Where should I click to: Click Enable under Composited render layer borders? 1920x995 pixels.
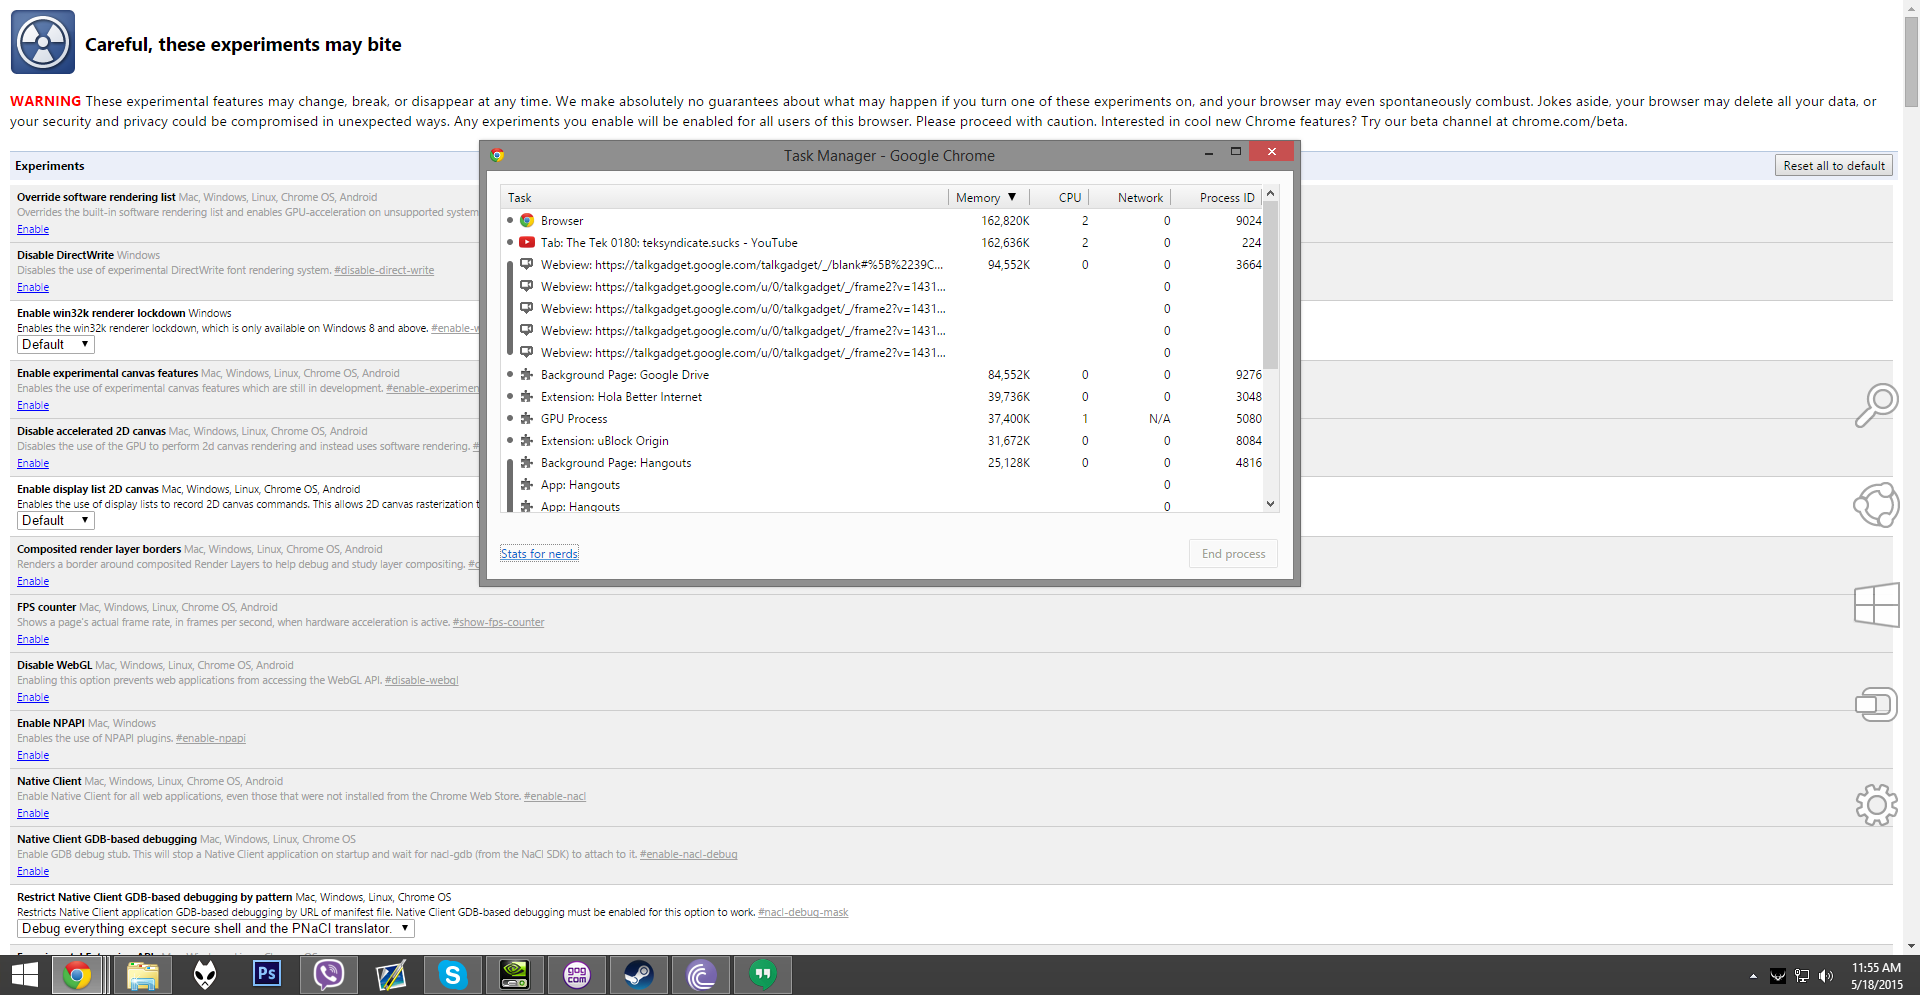click(x=33, y=582)
